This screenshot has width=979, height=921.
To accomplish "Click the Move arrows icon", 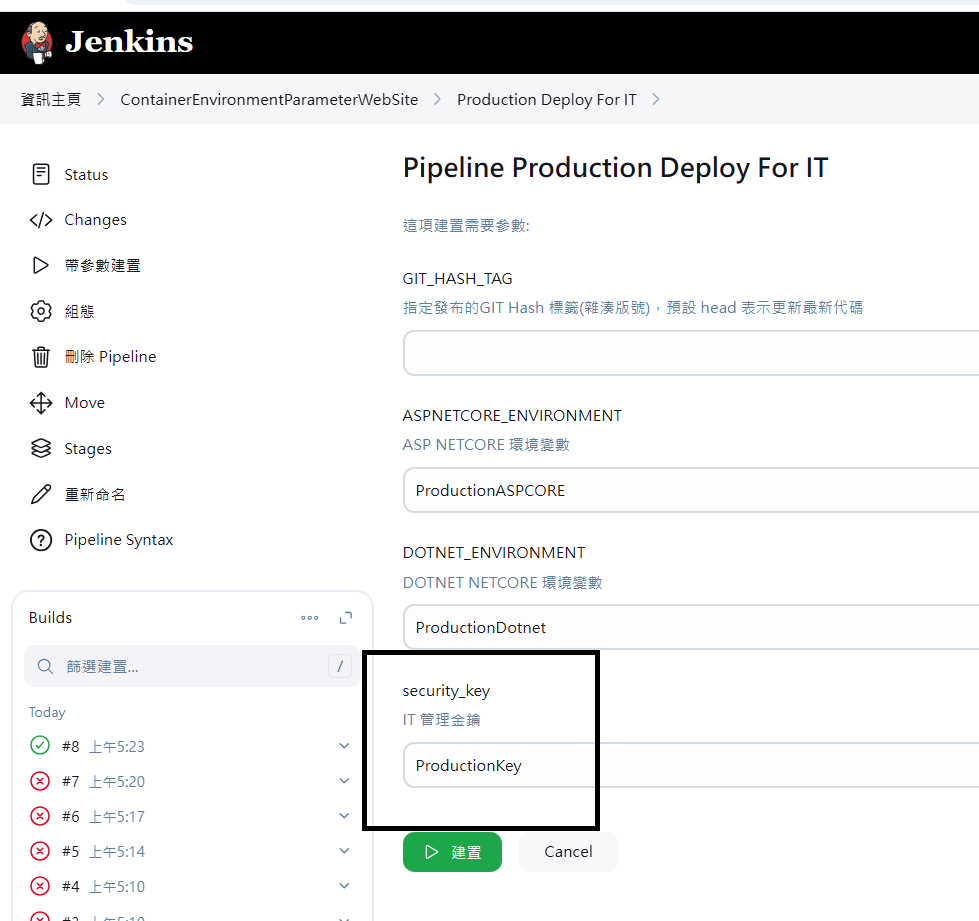I will [x=41, y=403].
